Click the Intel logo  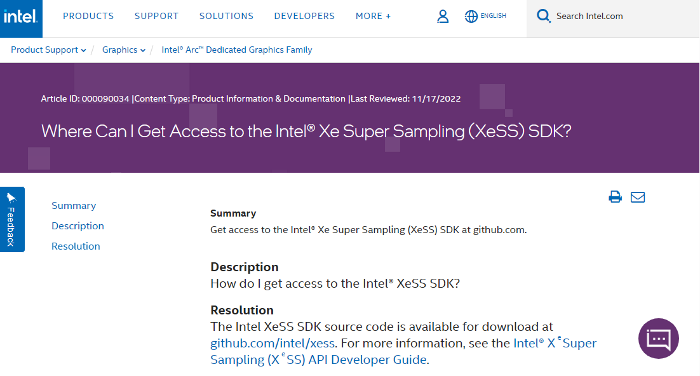[x=21, y=18]
